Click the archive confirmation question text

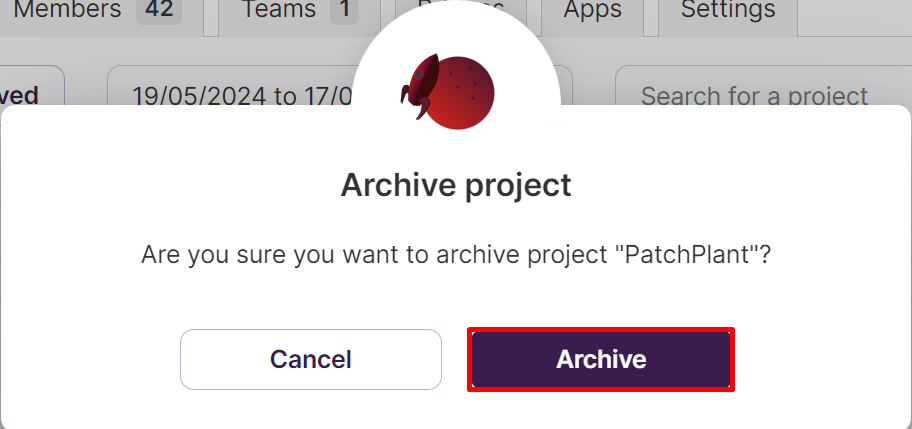(456, 255)
